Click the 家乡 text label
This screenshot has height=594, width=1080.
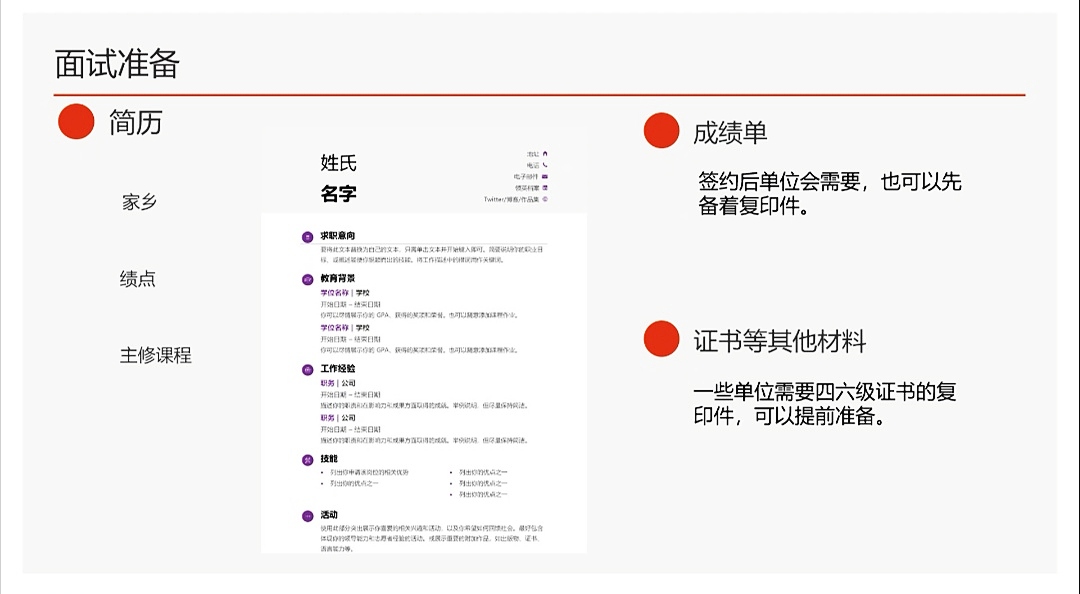pyautogui.click(x=139, y=202)
